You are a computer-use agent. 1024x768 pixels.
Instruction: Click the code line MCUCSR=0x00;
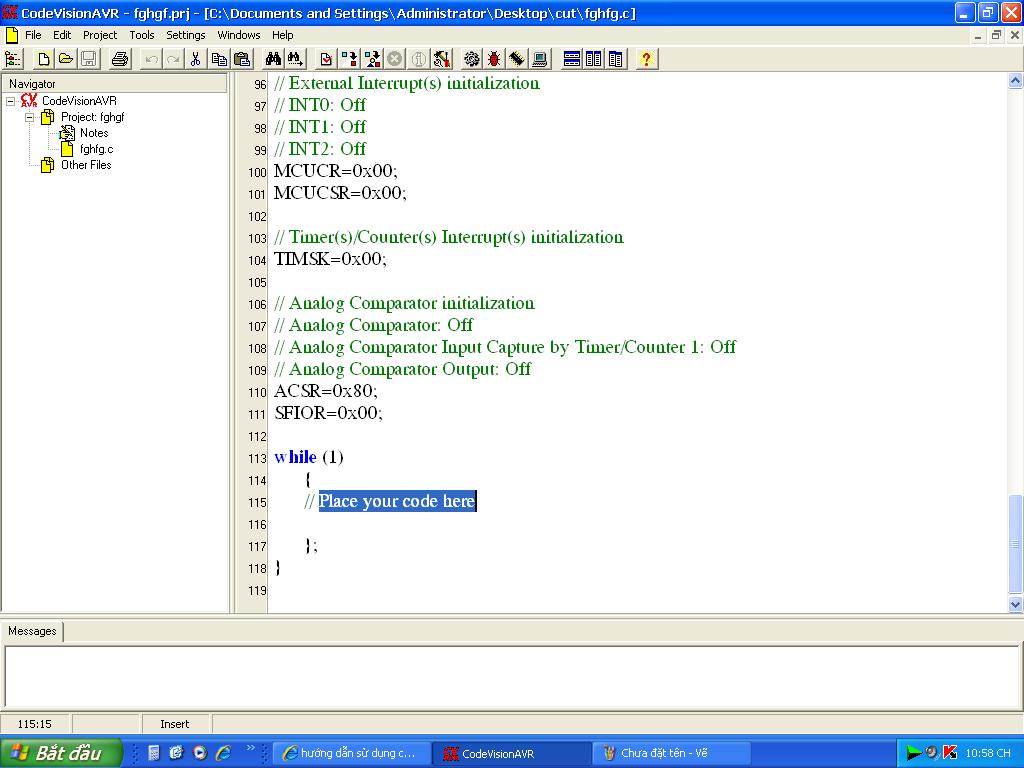pos(340,193)
